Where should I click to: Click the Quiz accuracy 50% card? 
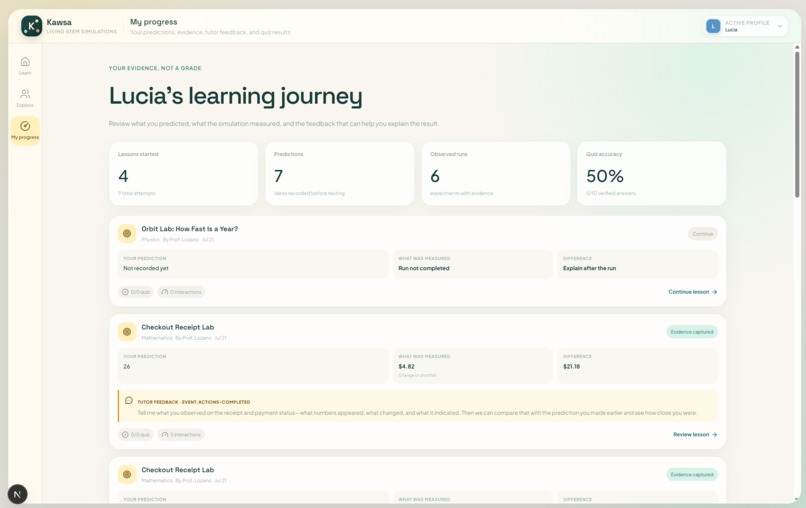651,174
